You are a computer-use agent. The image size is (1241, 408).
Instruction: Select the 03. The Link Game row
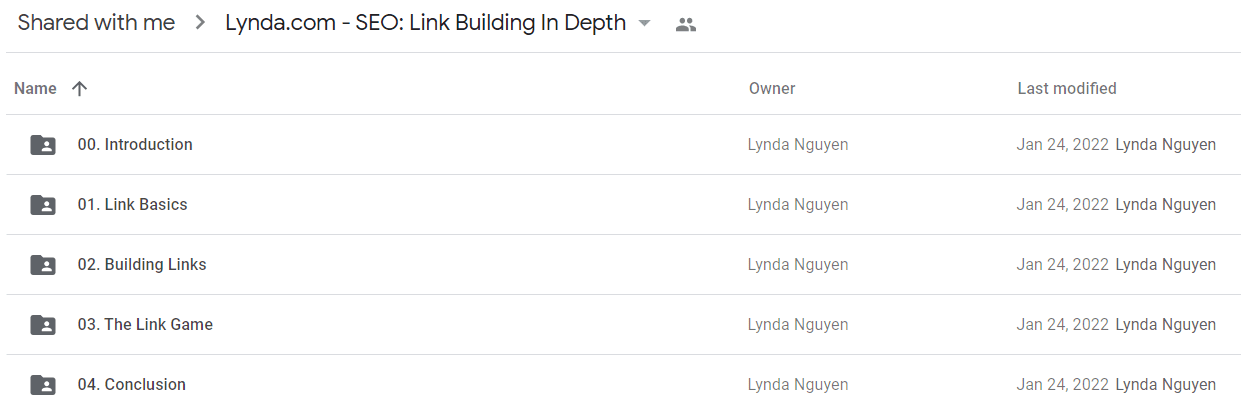point(620,325)
